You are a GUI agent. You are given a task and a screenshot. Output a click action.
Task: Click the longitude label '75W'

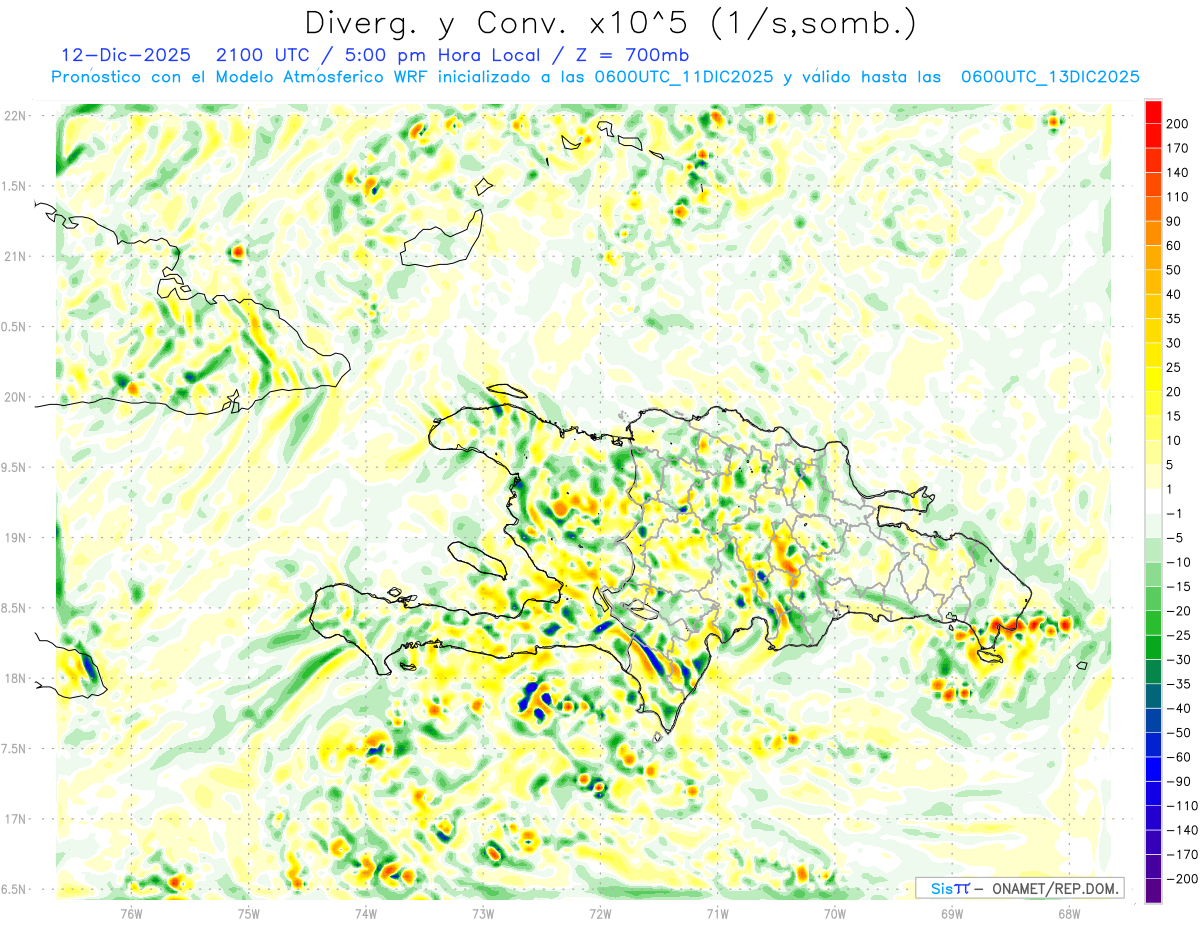(x=249, y=913)
